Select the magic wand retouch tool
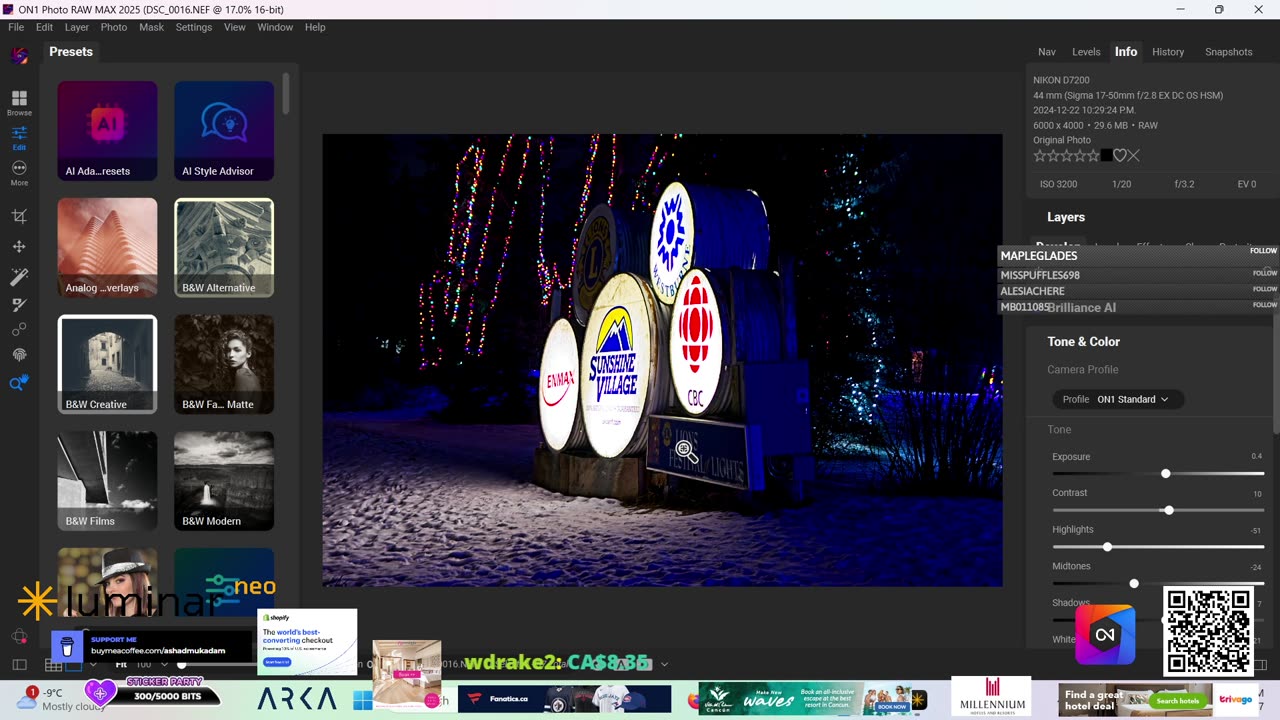 click(x=19, y=275)
